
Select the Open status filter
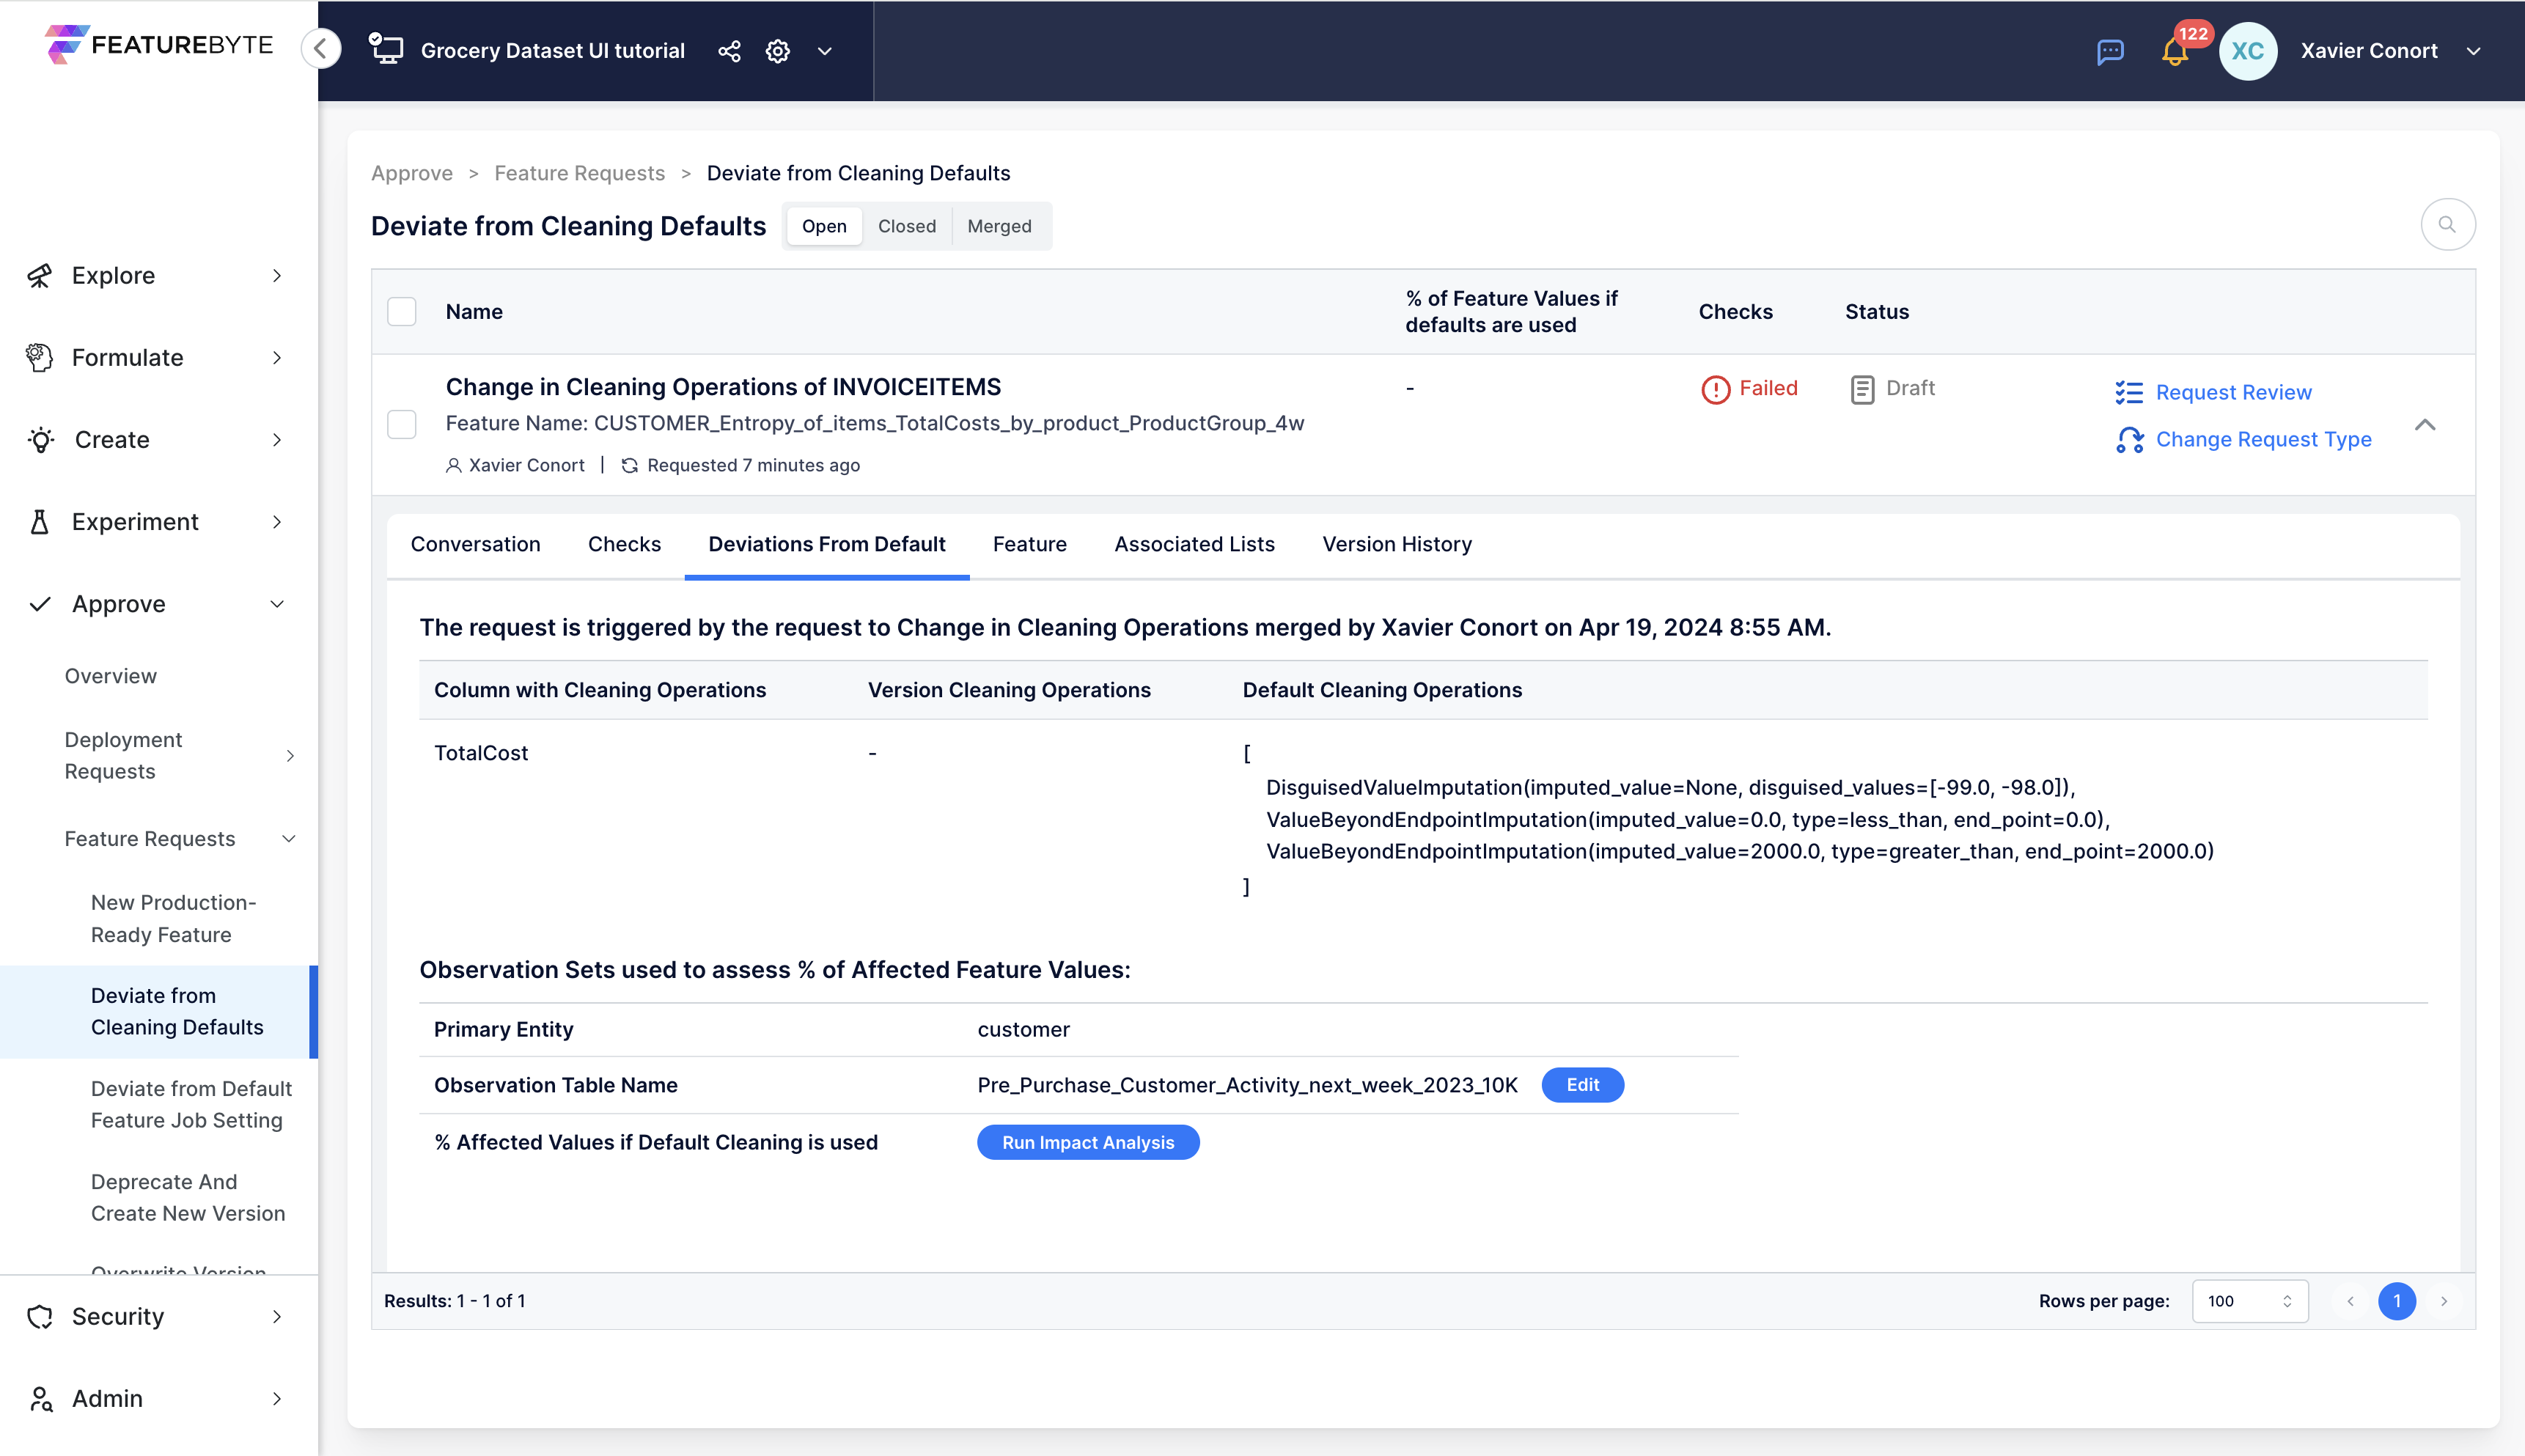coord(823,226)
